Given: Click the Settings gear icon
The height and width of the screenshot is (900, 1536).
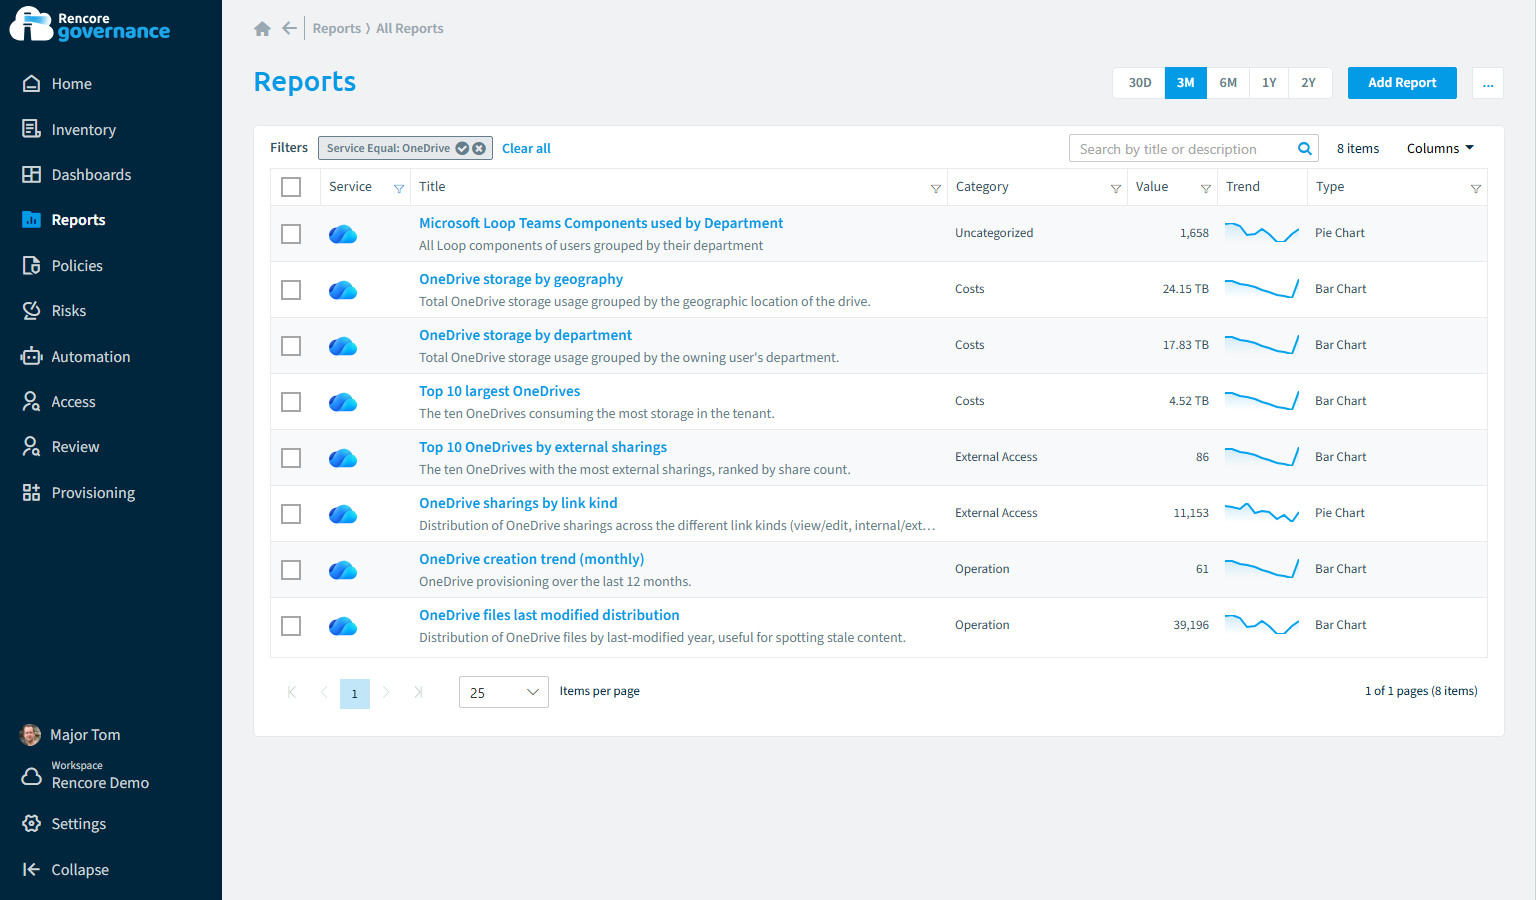Looking at the screenshot, I should pyautogui.click(x=32, y=823).
